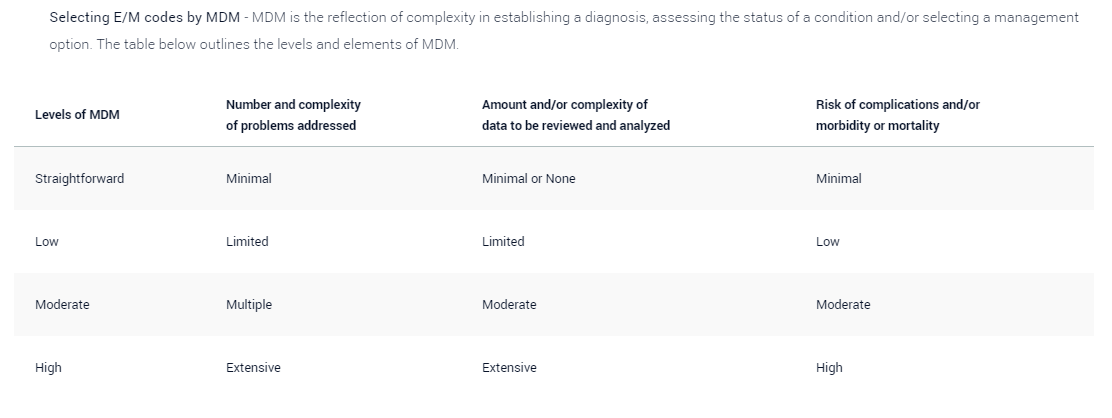Click 'Selecting E/M codes by MDM' heading text
Screen dimensions: 1112x418
(145, 18)
